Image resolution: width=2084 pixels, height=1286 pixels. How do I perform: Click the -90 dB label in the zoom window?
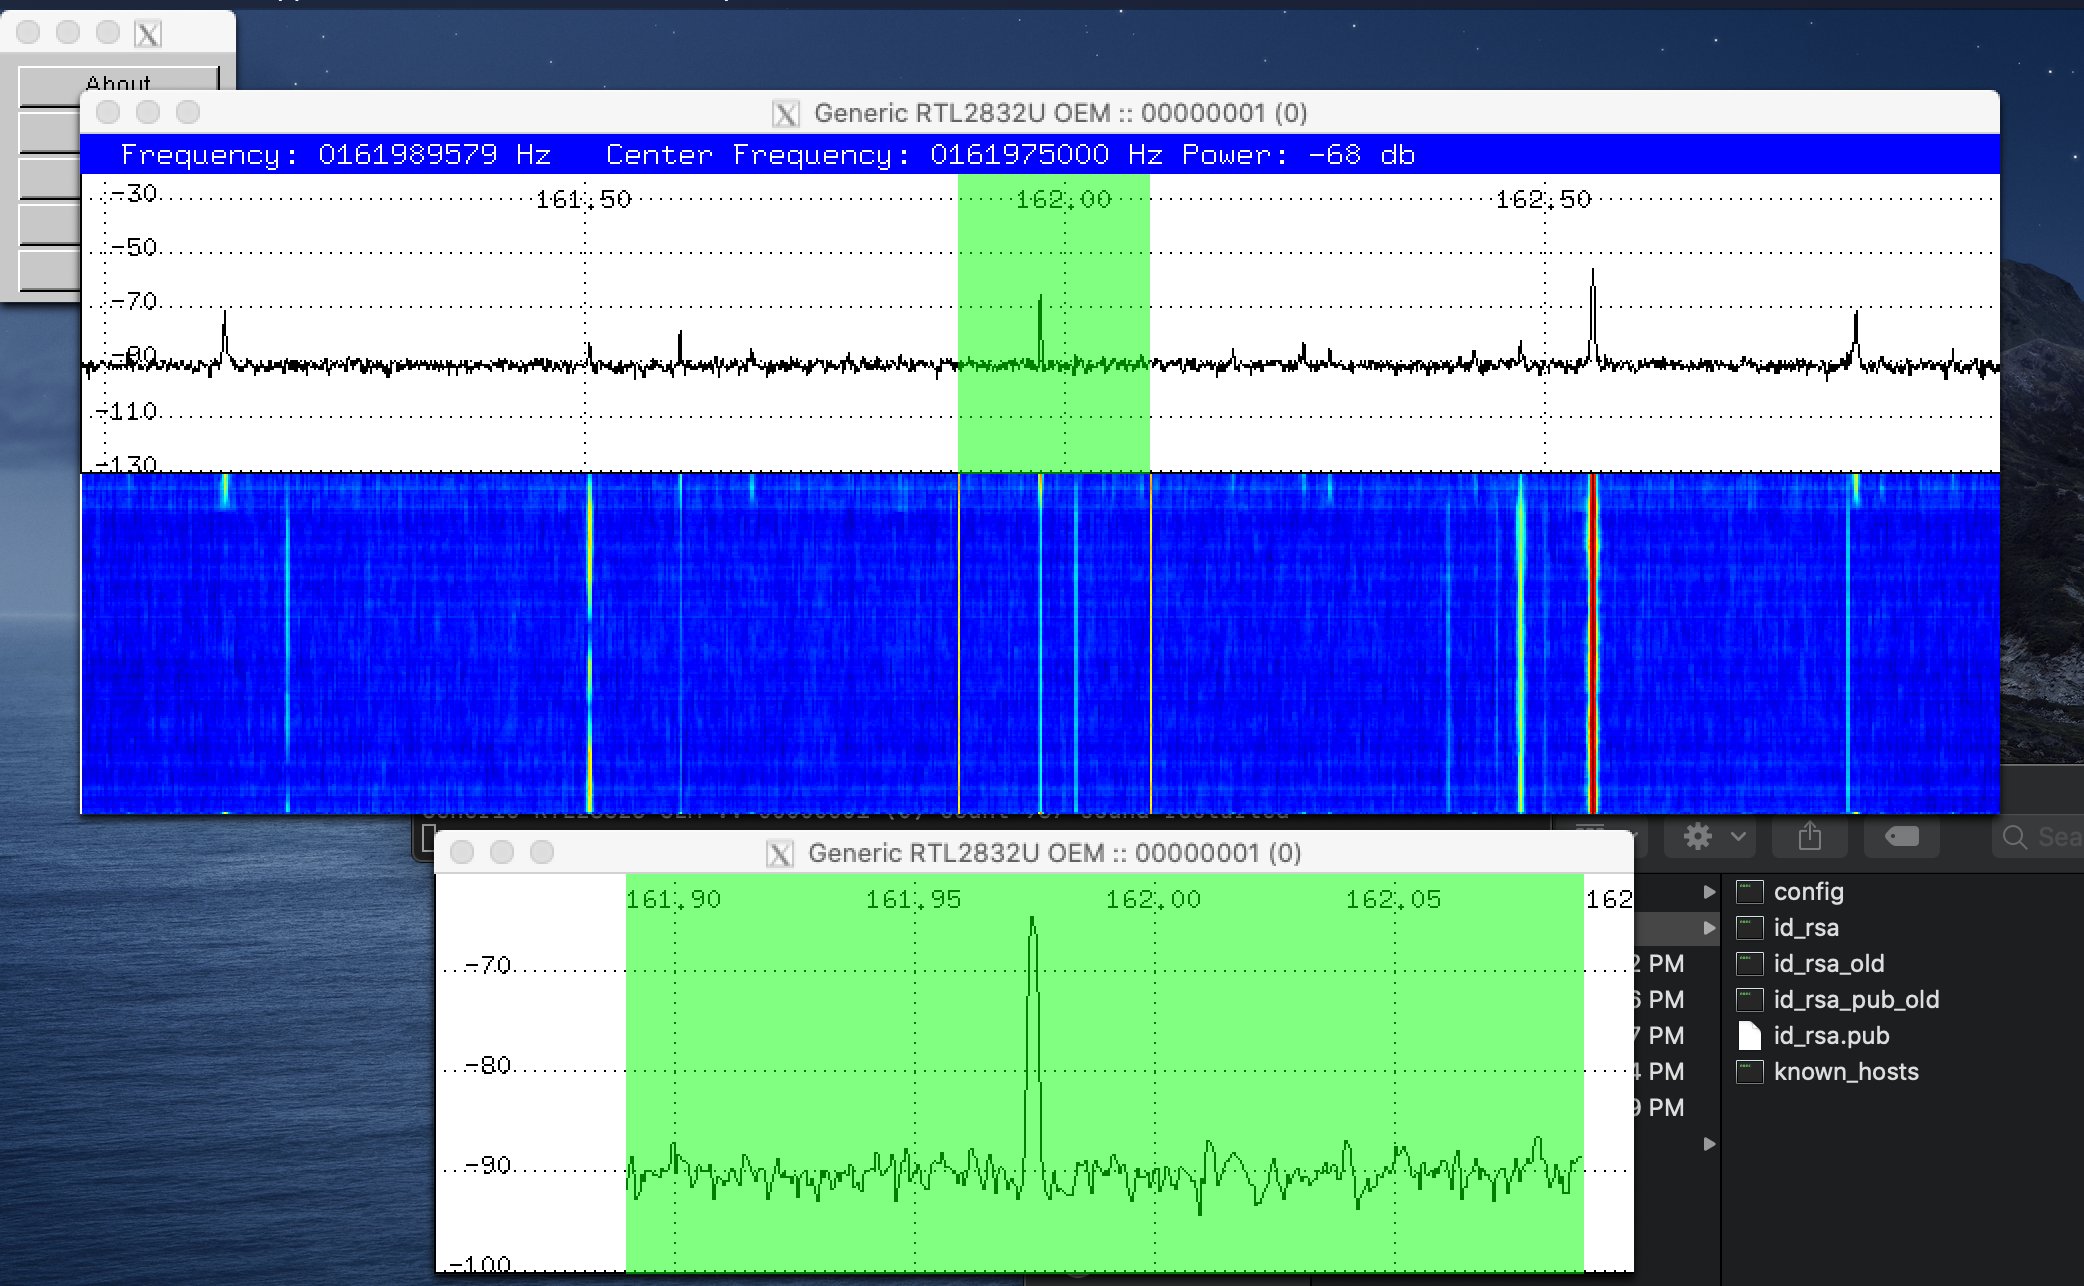coord(488,1165)
